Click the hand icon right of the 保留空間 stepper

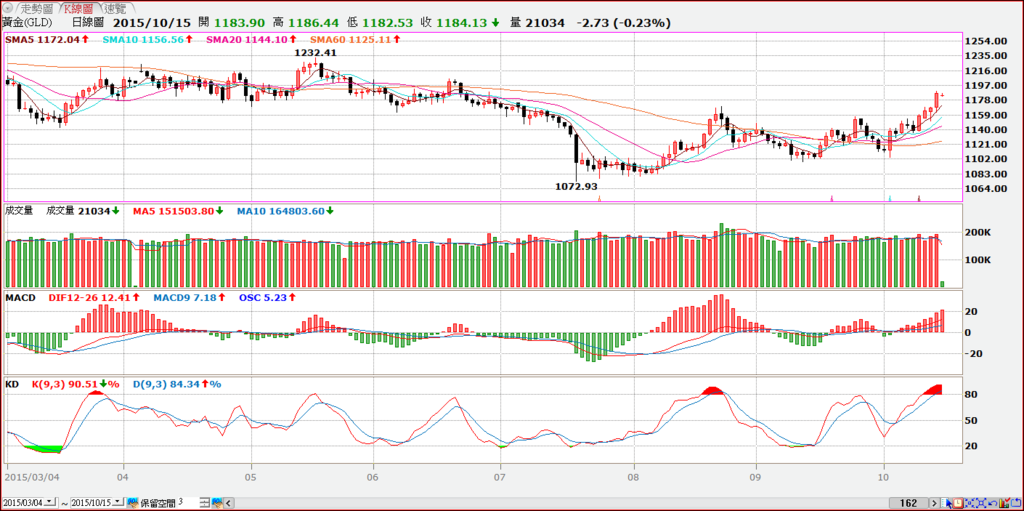[x=217, y=503]
